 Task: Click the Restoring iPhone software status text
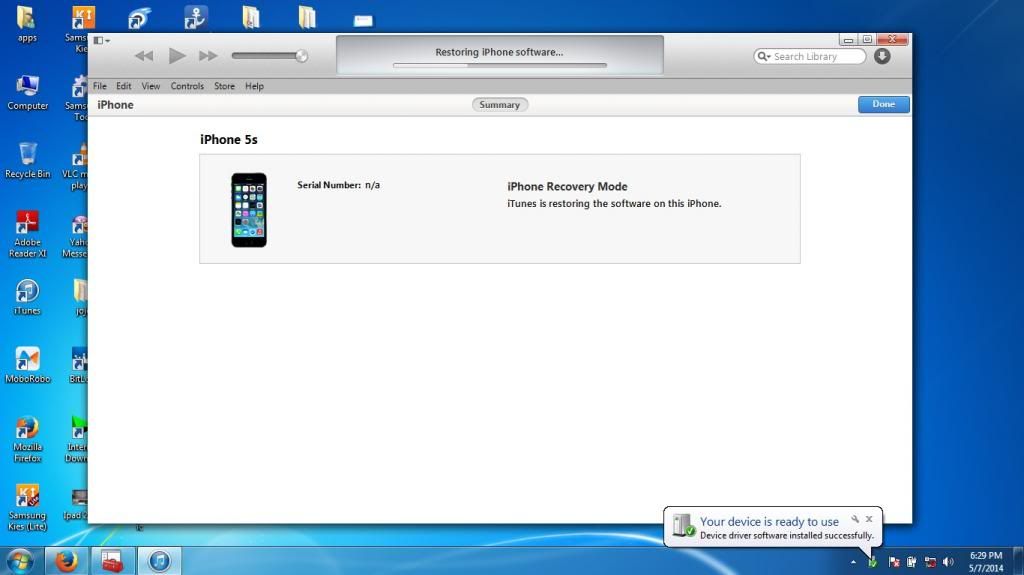(500, 52)
